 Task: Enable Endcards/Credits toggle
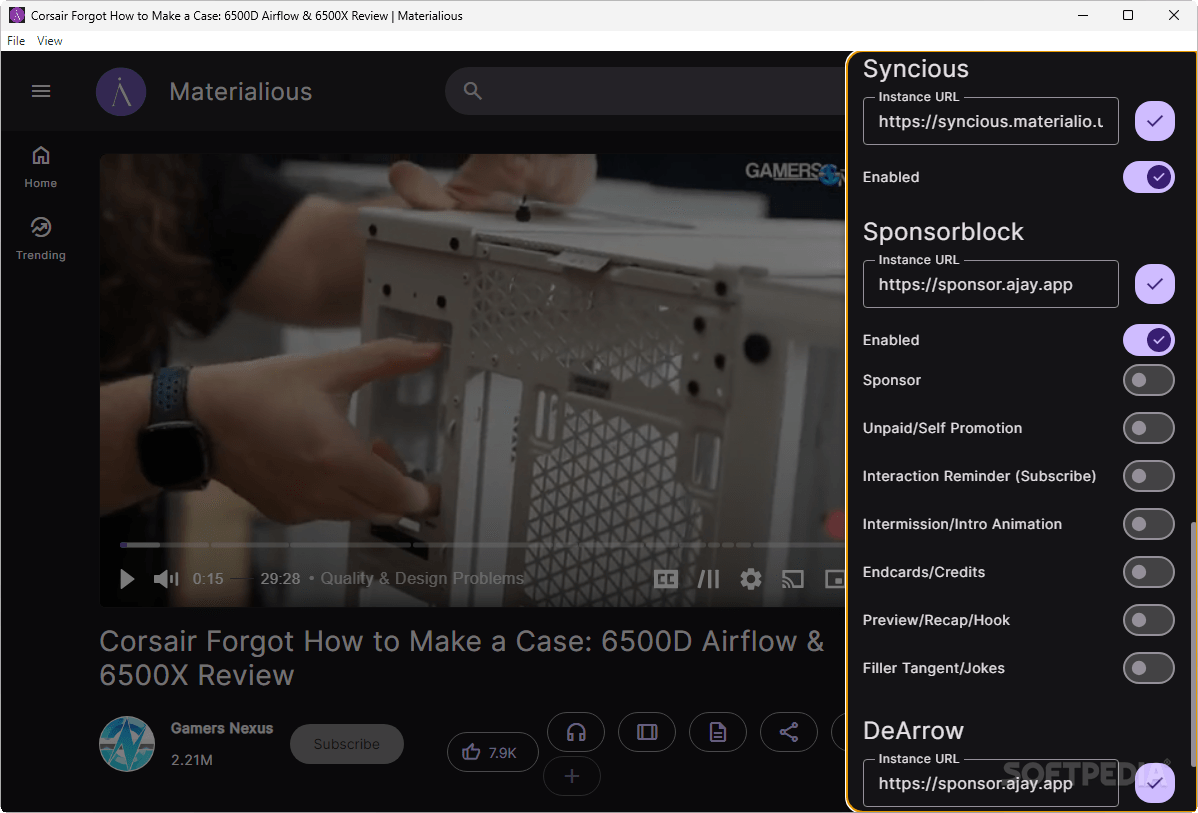[x=1148, y=572]
